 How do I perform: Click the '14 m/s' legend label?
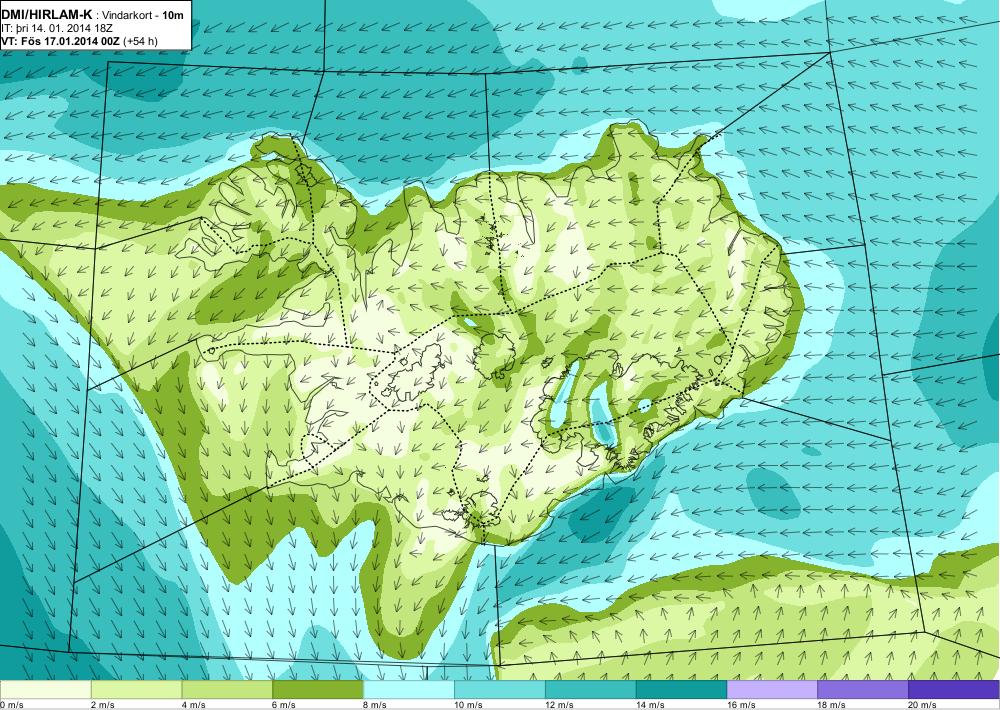point(650,705)
